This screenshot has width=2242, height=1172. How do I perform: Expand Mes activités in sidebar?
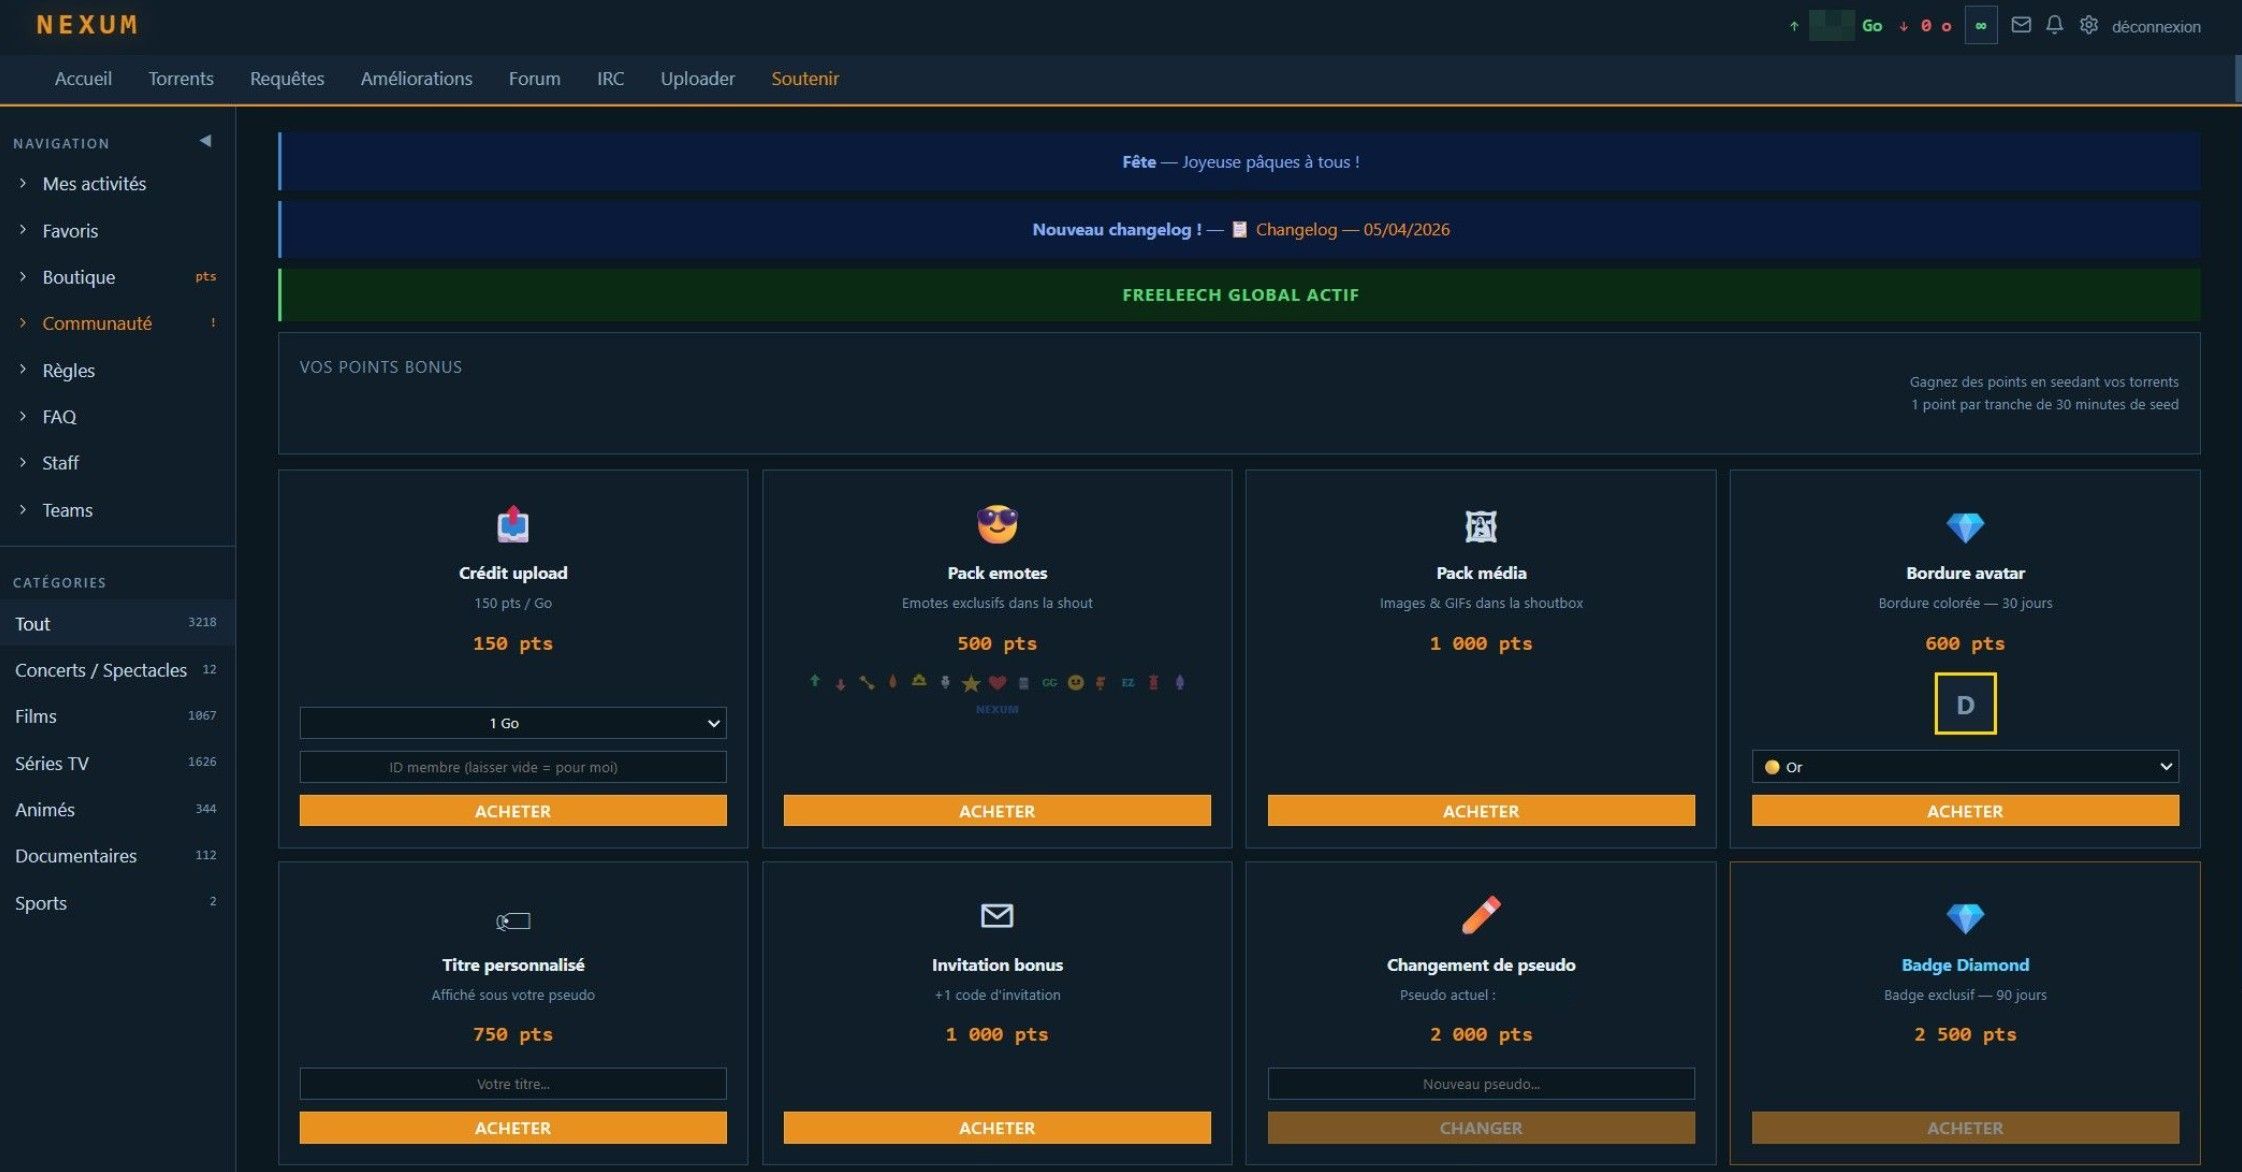pyautogui.click(x=94, y=184)
